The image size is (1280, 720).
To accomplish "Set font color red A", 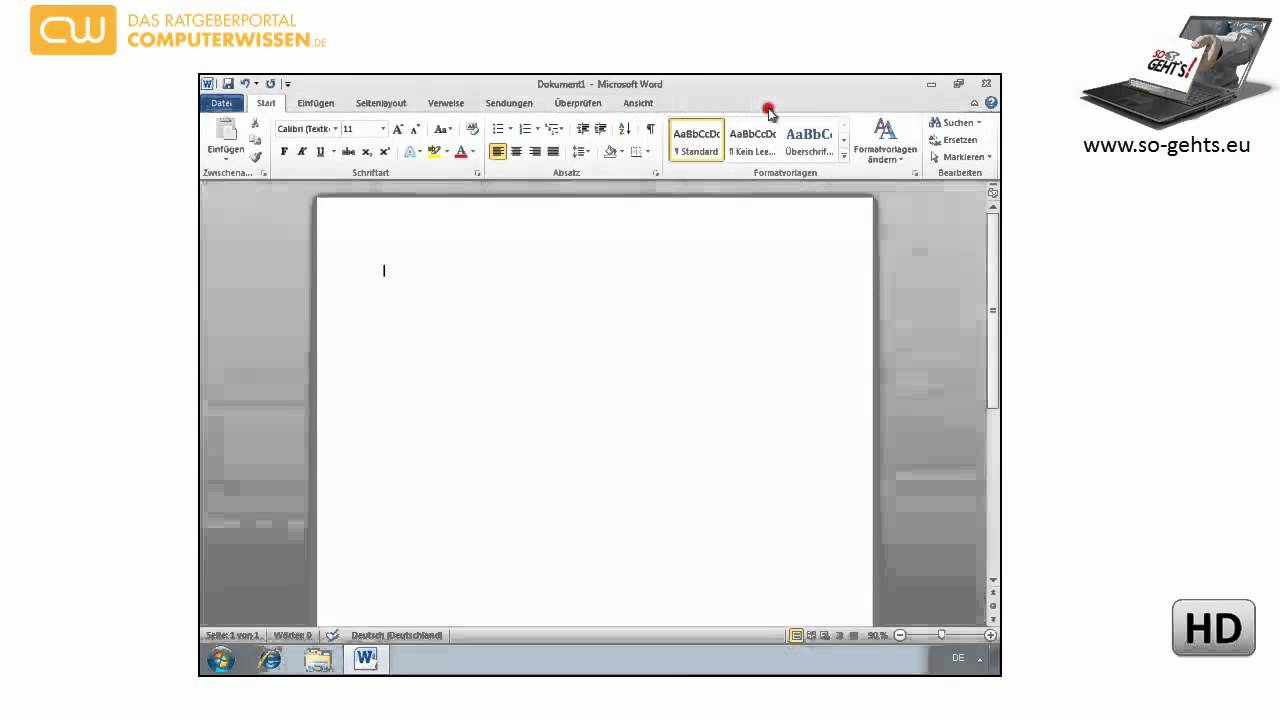I will click(461, 152).
